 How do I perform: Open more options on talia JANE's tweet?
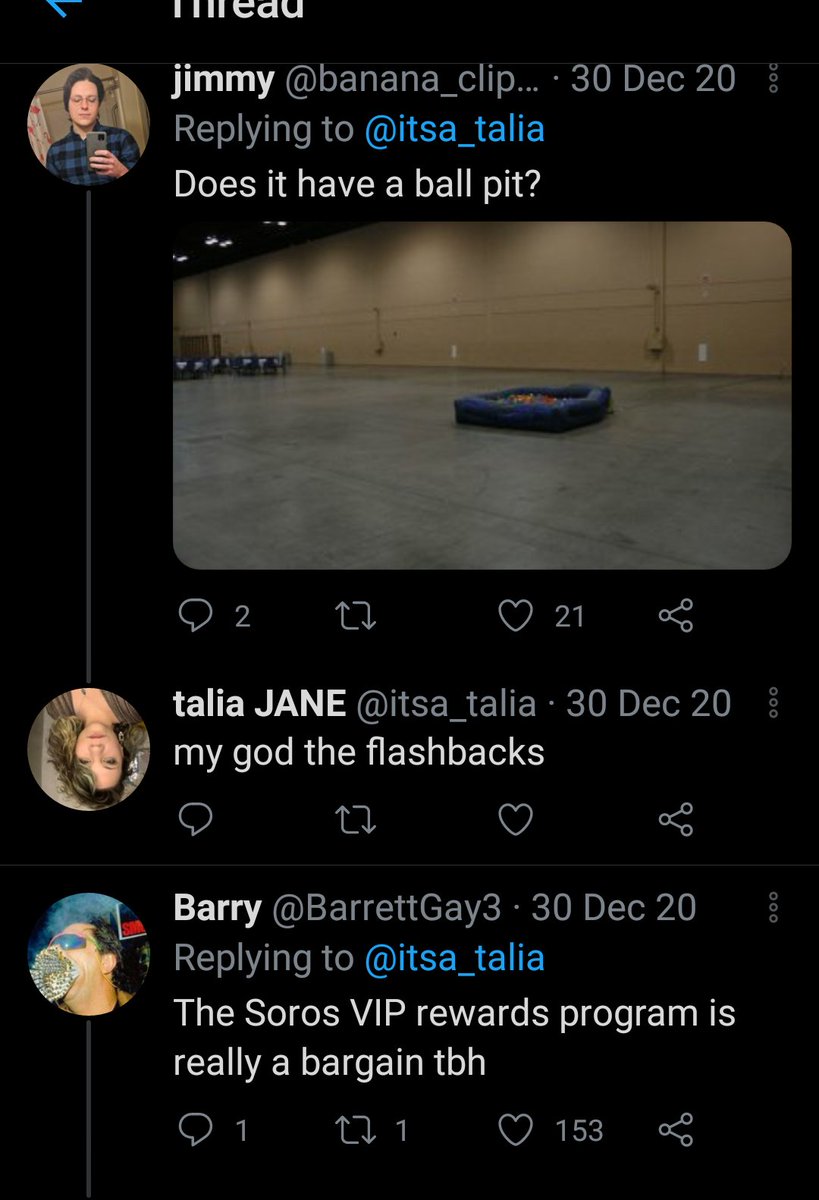coord(771,704)
